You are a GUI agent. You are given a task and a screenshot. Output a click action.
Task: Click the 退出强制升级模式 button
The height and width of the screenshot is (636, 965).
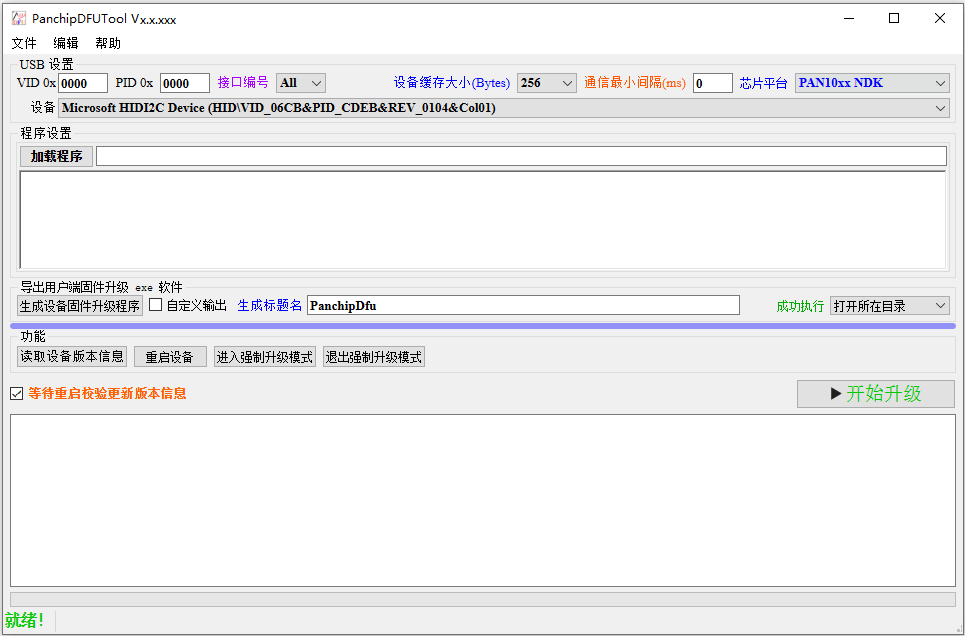pos(374,356)
